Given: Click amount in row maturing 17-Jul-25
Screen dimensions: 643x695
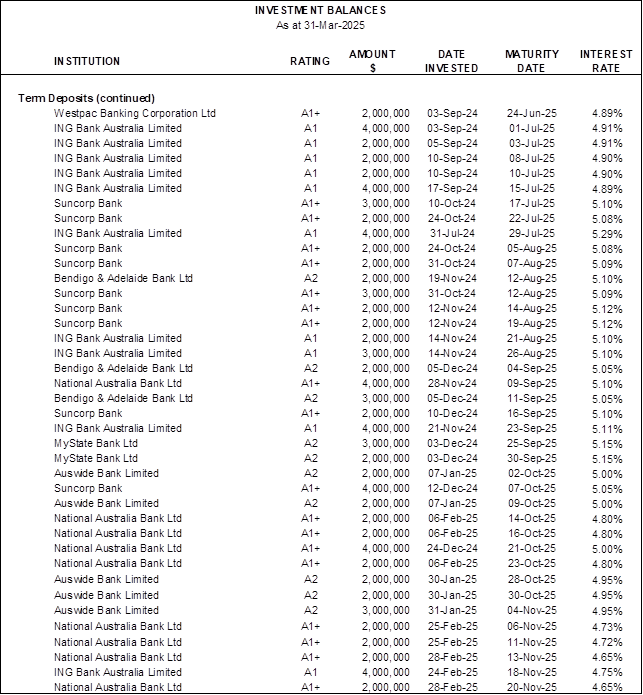Looking at the screenshot, I should pyautogui.click(x=386, y=204).
